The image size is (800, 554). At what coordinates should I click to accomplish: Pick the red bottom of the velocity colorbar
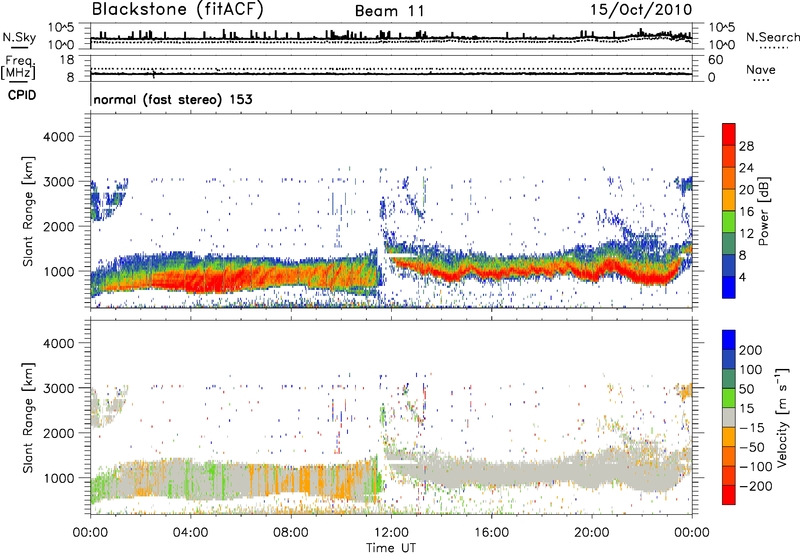point(729,495)
